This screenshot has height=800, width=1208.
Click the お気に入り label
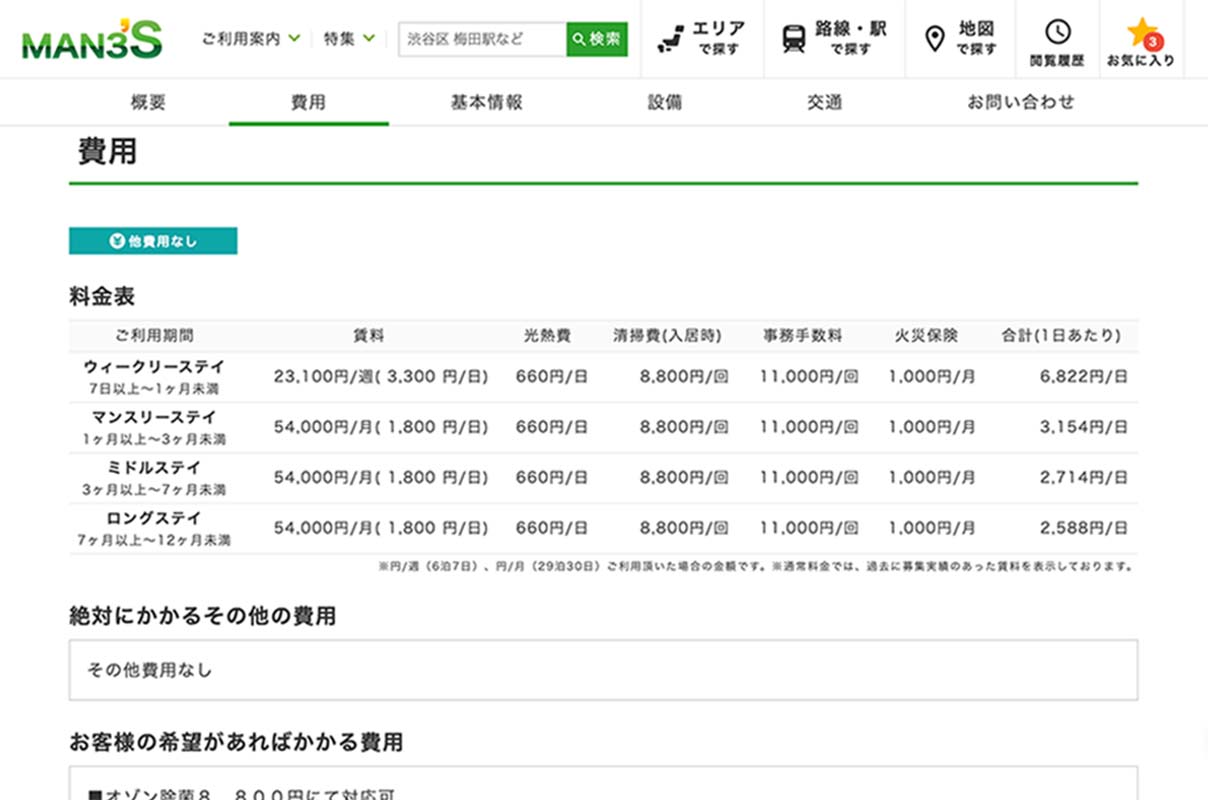pos(1141,61)
